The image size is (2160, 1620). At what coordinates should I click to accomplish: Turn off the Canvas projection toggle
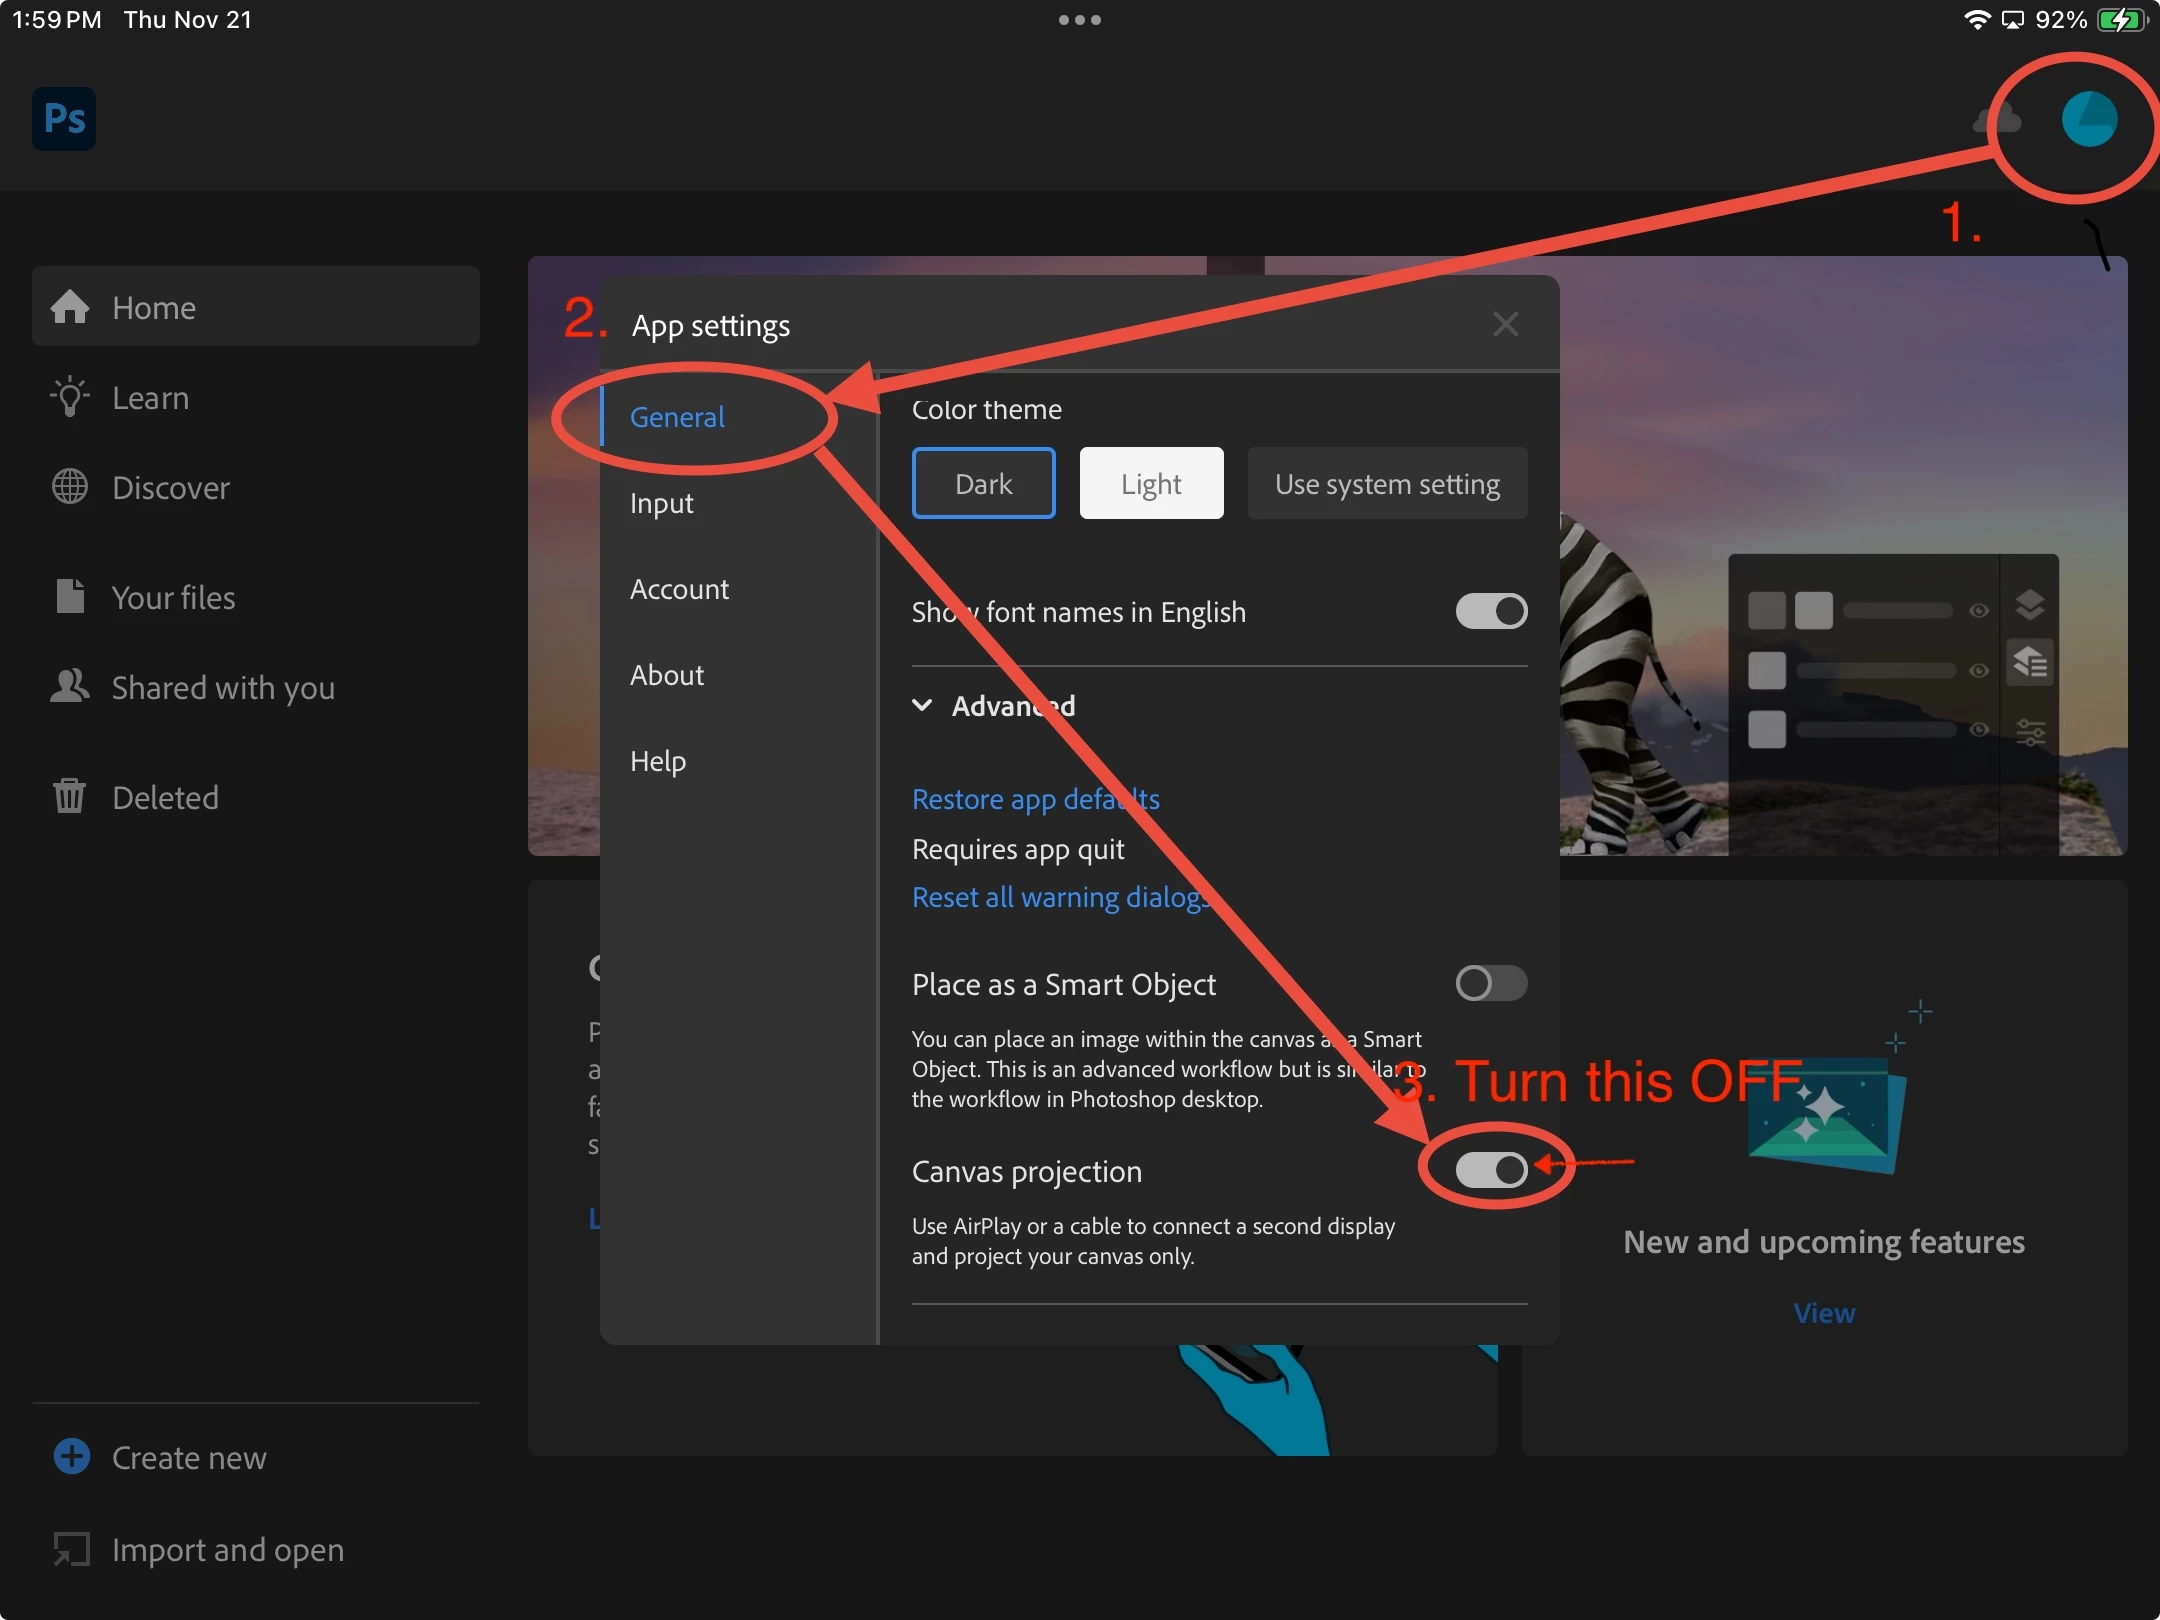[x=1491, y=1170]
